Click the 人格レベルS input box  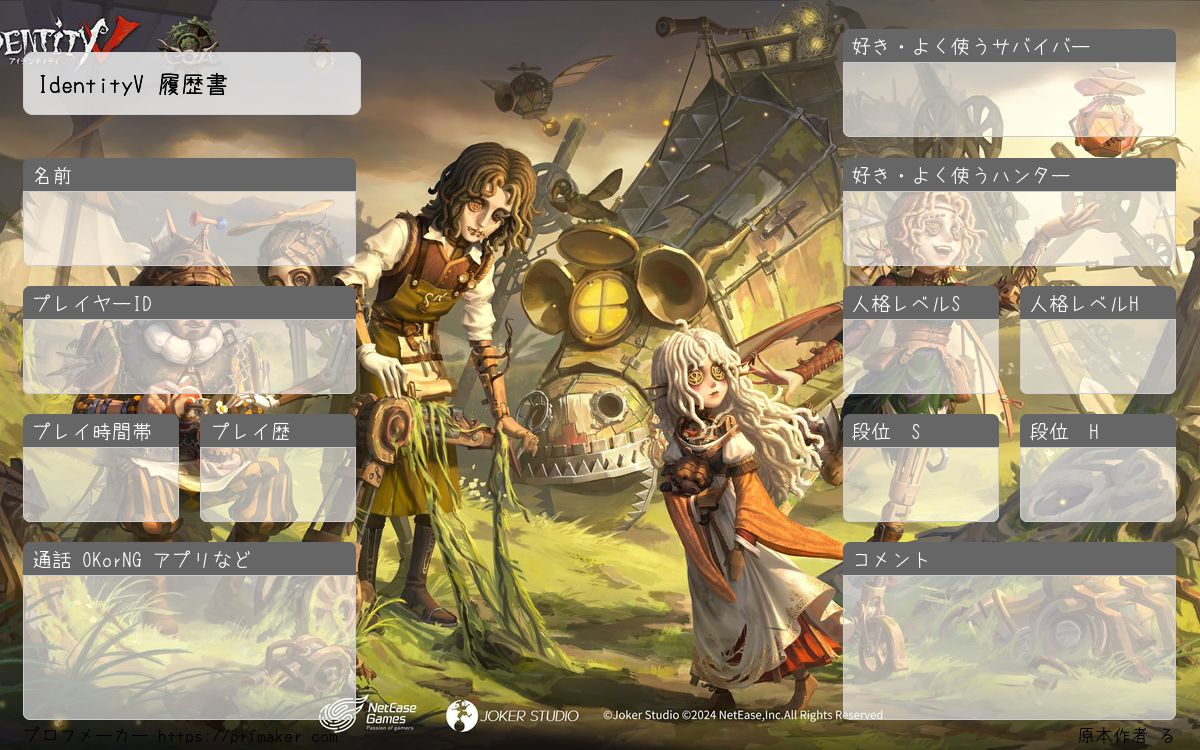(x=921, y=356)
